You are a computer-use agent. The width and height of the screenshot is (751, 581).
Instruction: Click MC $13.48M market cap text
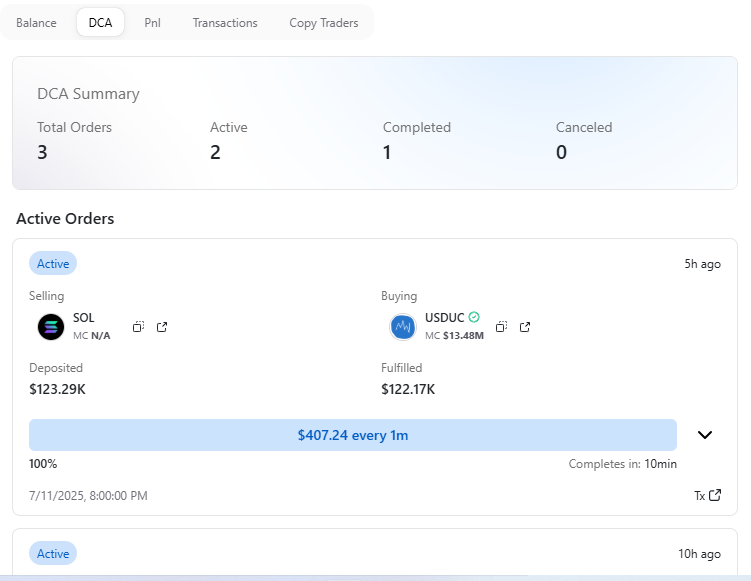pos(454,336)
